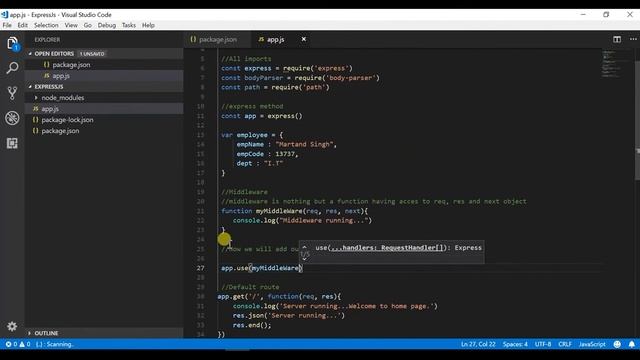640x360 pixels.
Task: Collapse the EXPRESSJS folder section
Action: (30, 87)
